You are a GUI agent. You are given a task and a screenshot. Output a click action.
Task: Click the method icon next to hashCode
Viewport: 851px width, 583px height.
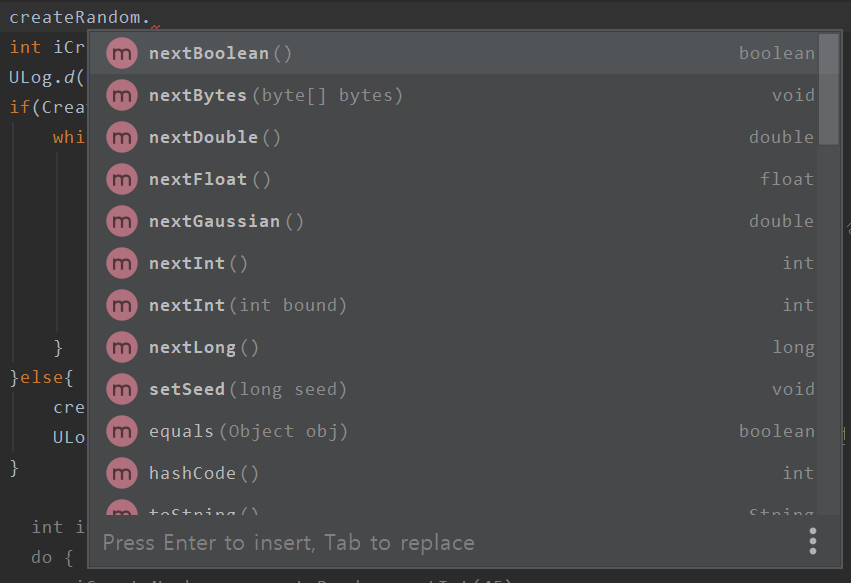tap(122, 473)
